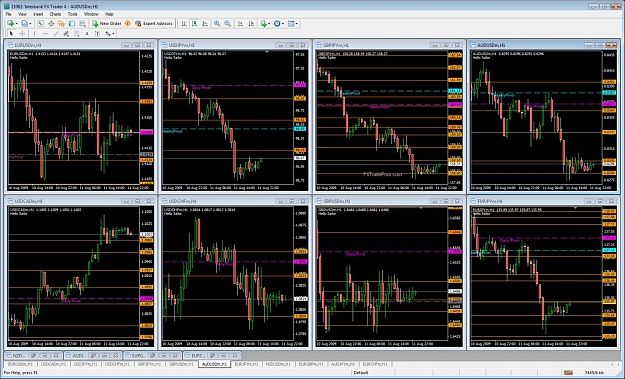Zoom out on the chart
This screenshot has width=625, height=379.
coord(228,24)
